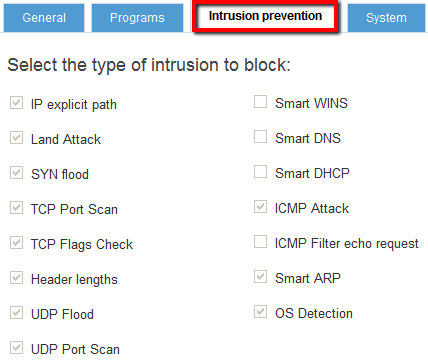Toggle TCP Flags Check option
428x360 pixels.
coord(16,243)
